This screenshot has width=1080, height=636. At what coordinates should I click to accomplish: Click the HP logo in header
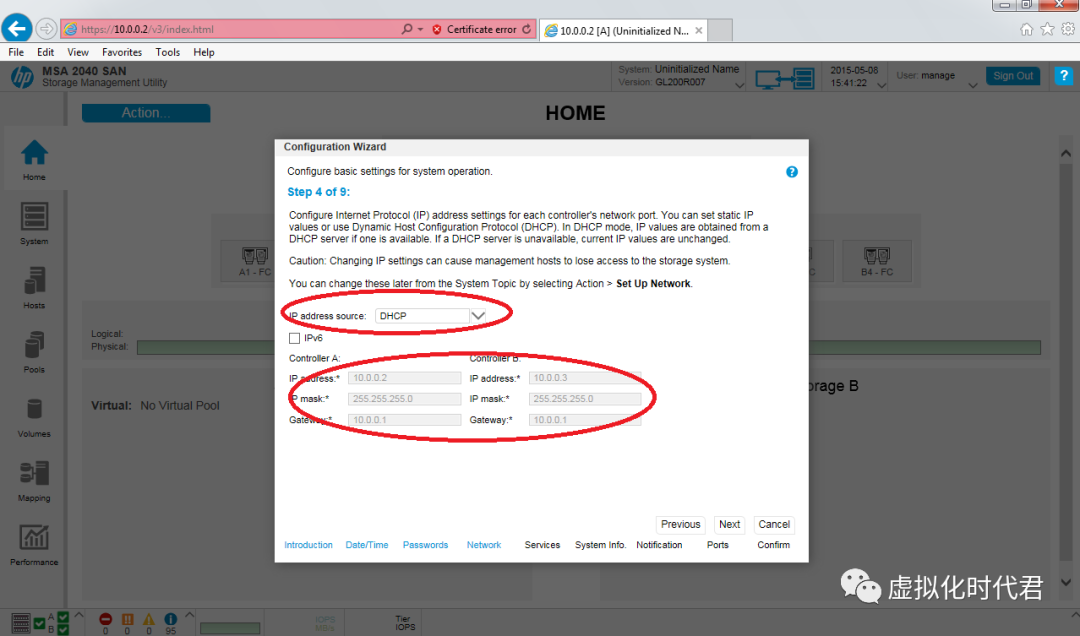coord(22,77)
